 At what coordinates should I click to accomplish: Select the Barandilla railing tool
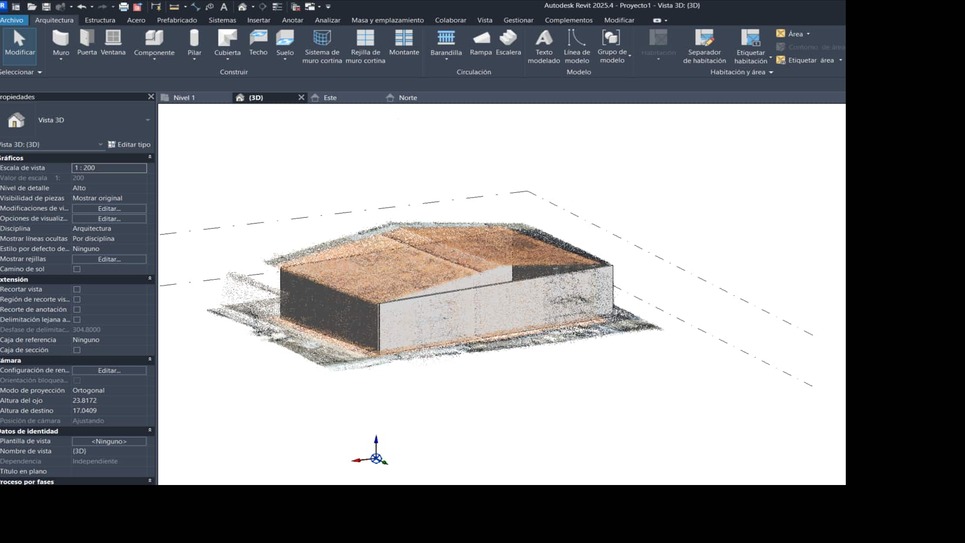(x=446, y=43)
